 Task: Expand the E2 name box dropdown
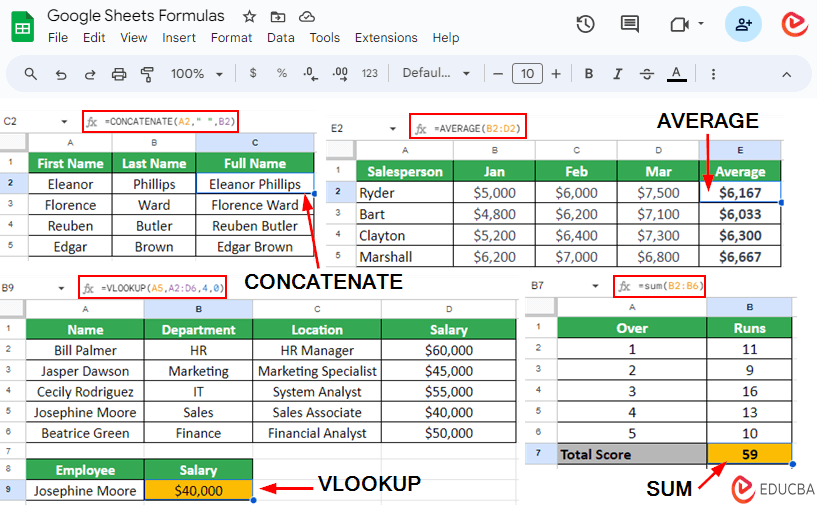tap(393, 129)
